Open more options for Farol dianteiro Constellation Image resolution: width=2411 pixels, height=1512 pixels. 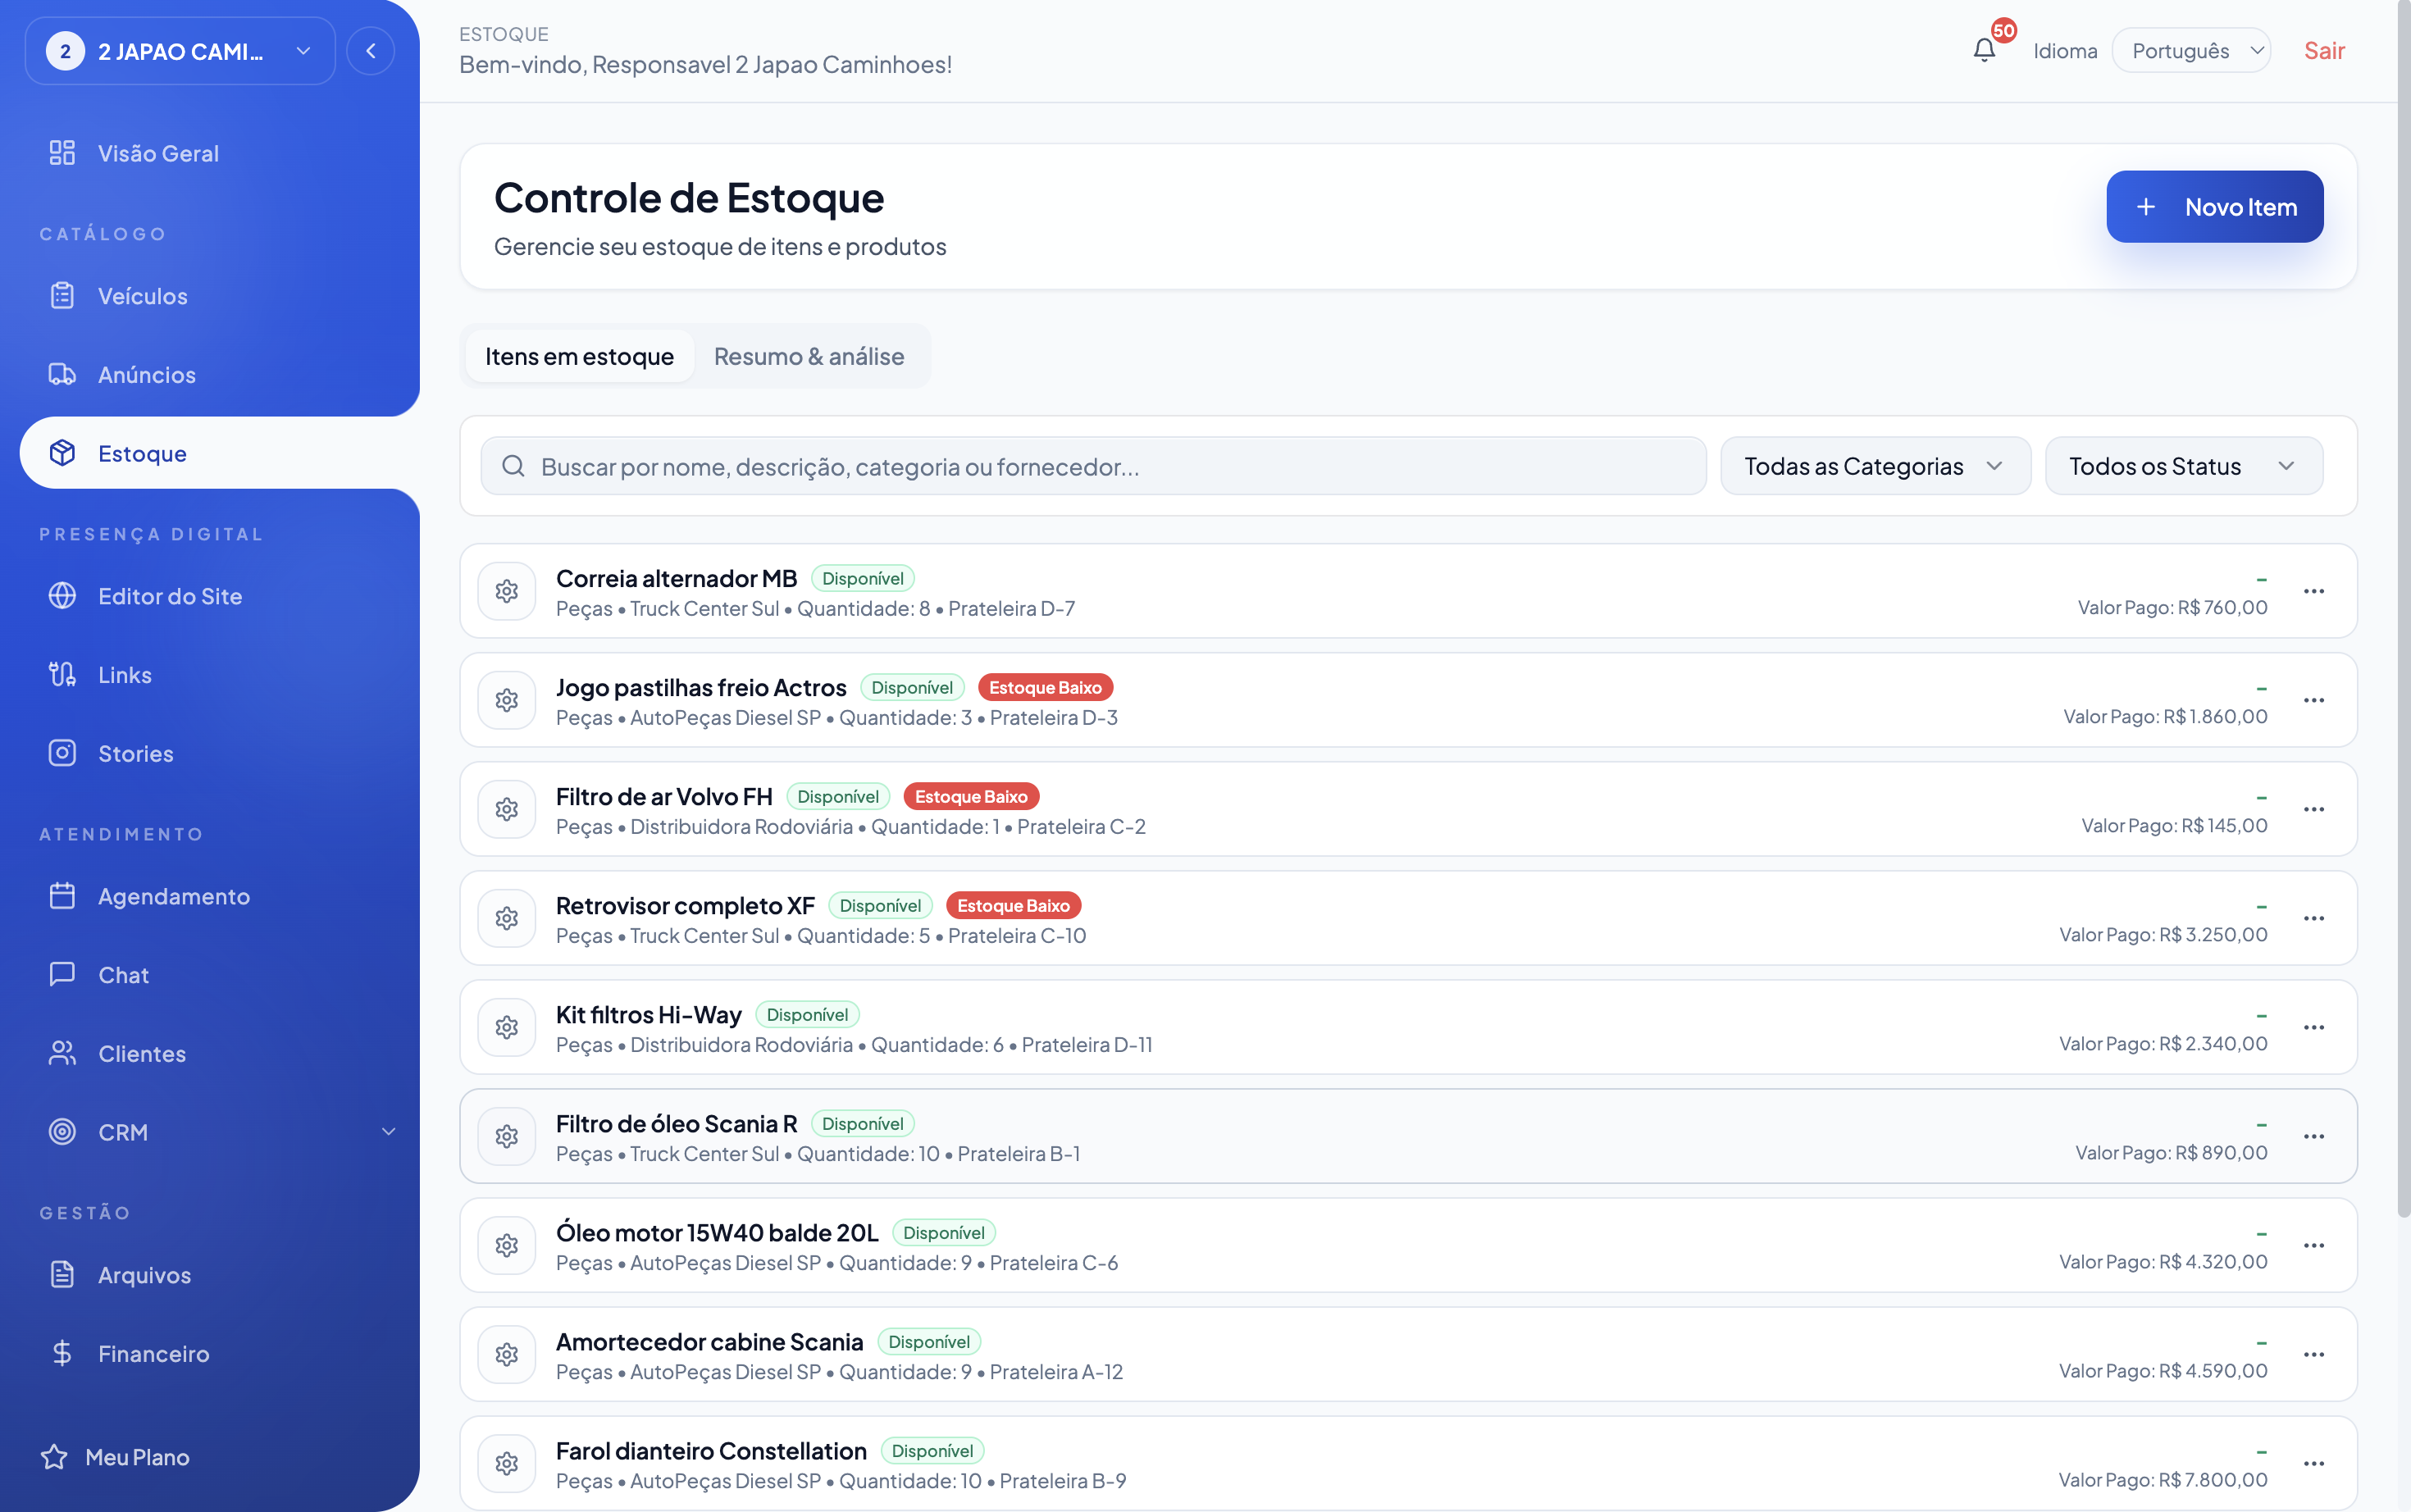coord(2314,1463)
